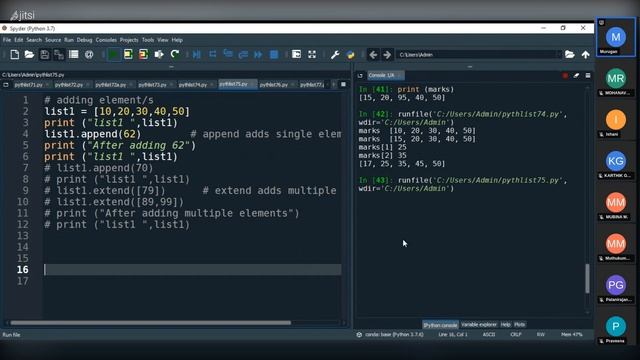Start debugging the file
Screen dimensions: 640x360
197,54
